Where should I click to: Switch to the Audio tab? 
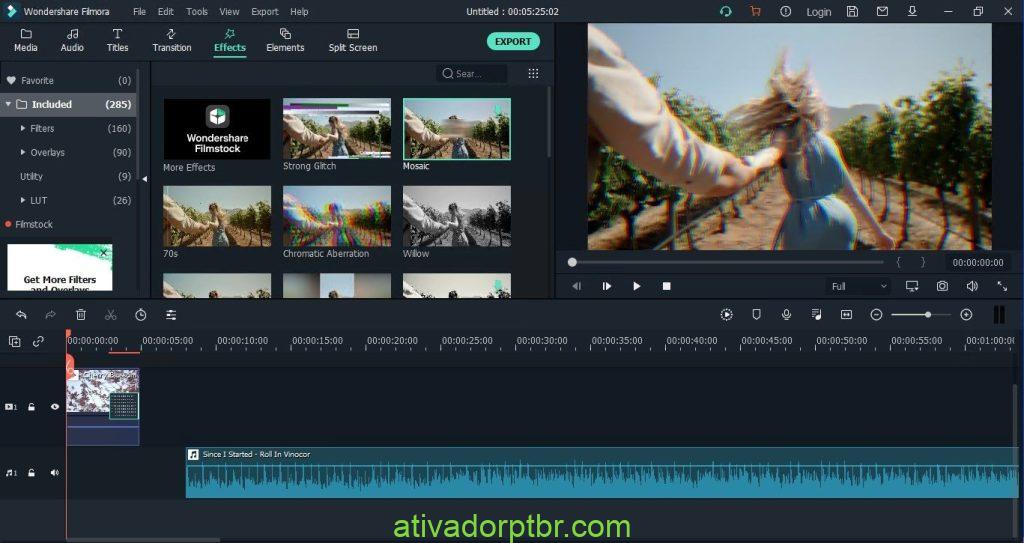(72, 41)
